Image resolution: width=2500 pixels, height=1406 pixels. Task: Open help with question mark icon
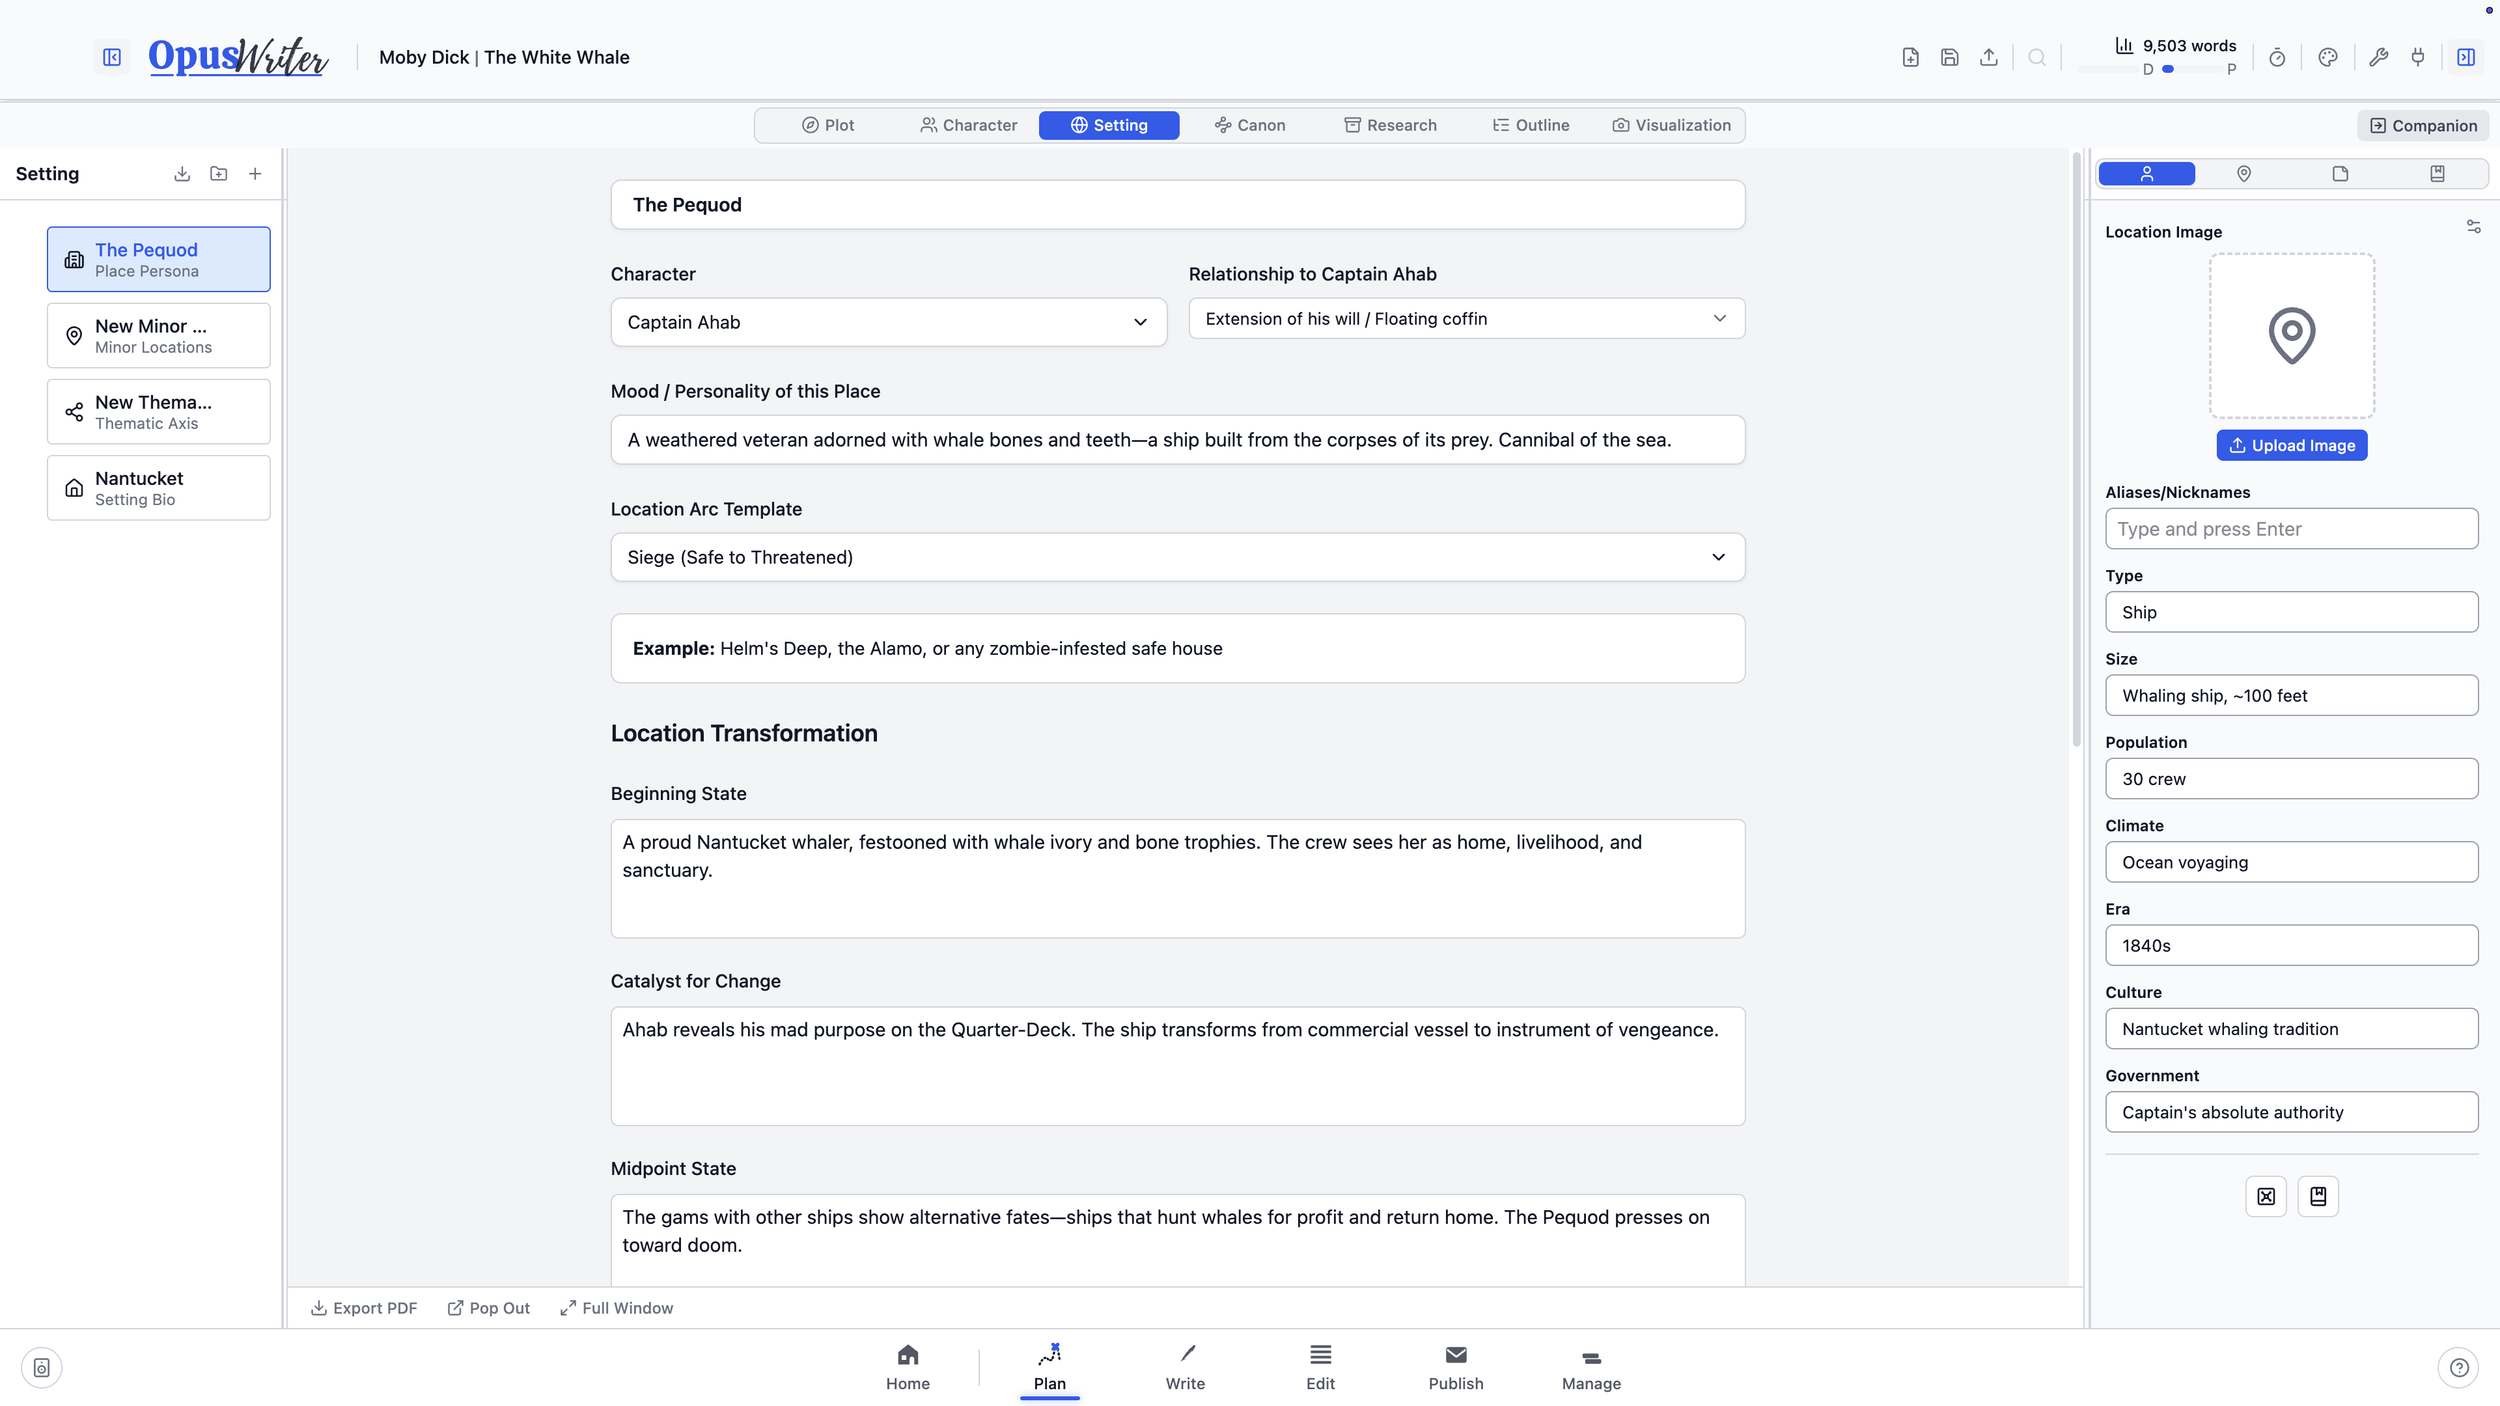tap(2459, 1367)
